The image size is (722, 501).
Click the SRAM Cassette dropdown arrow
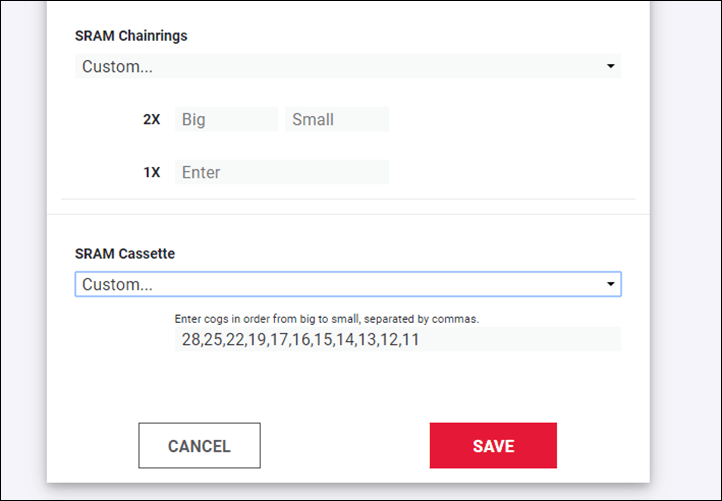click(611, 284)
